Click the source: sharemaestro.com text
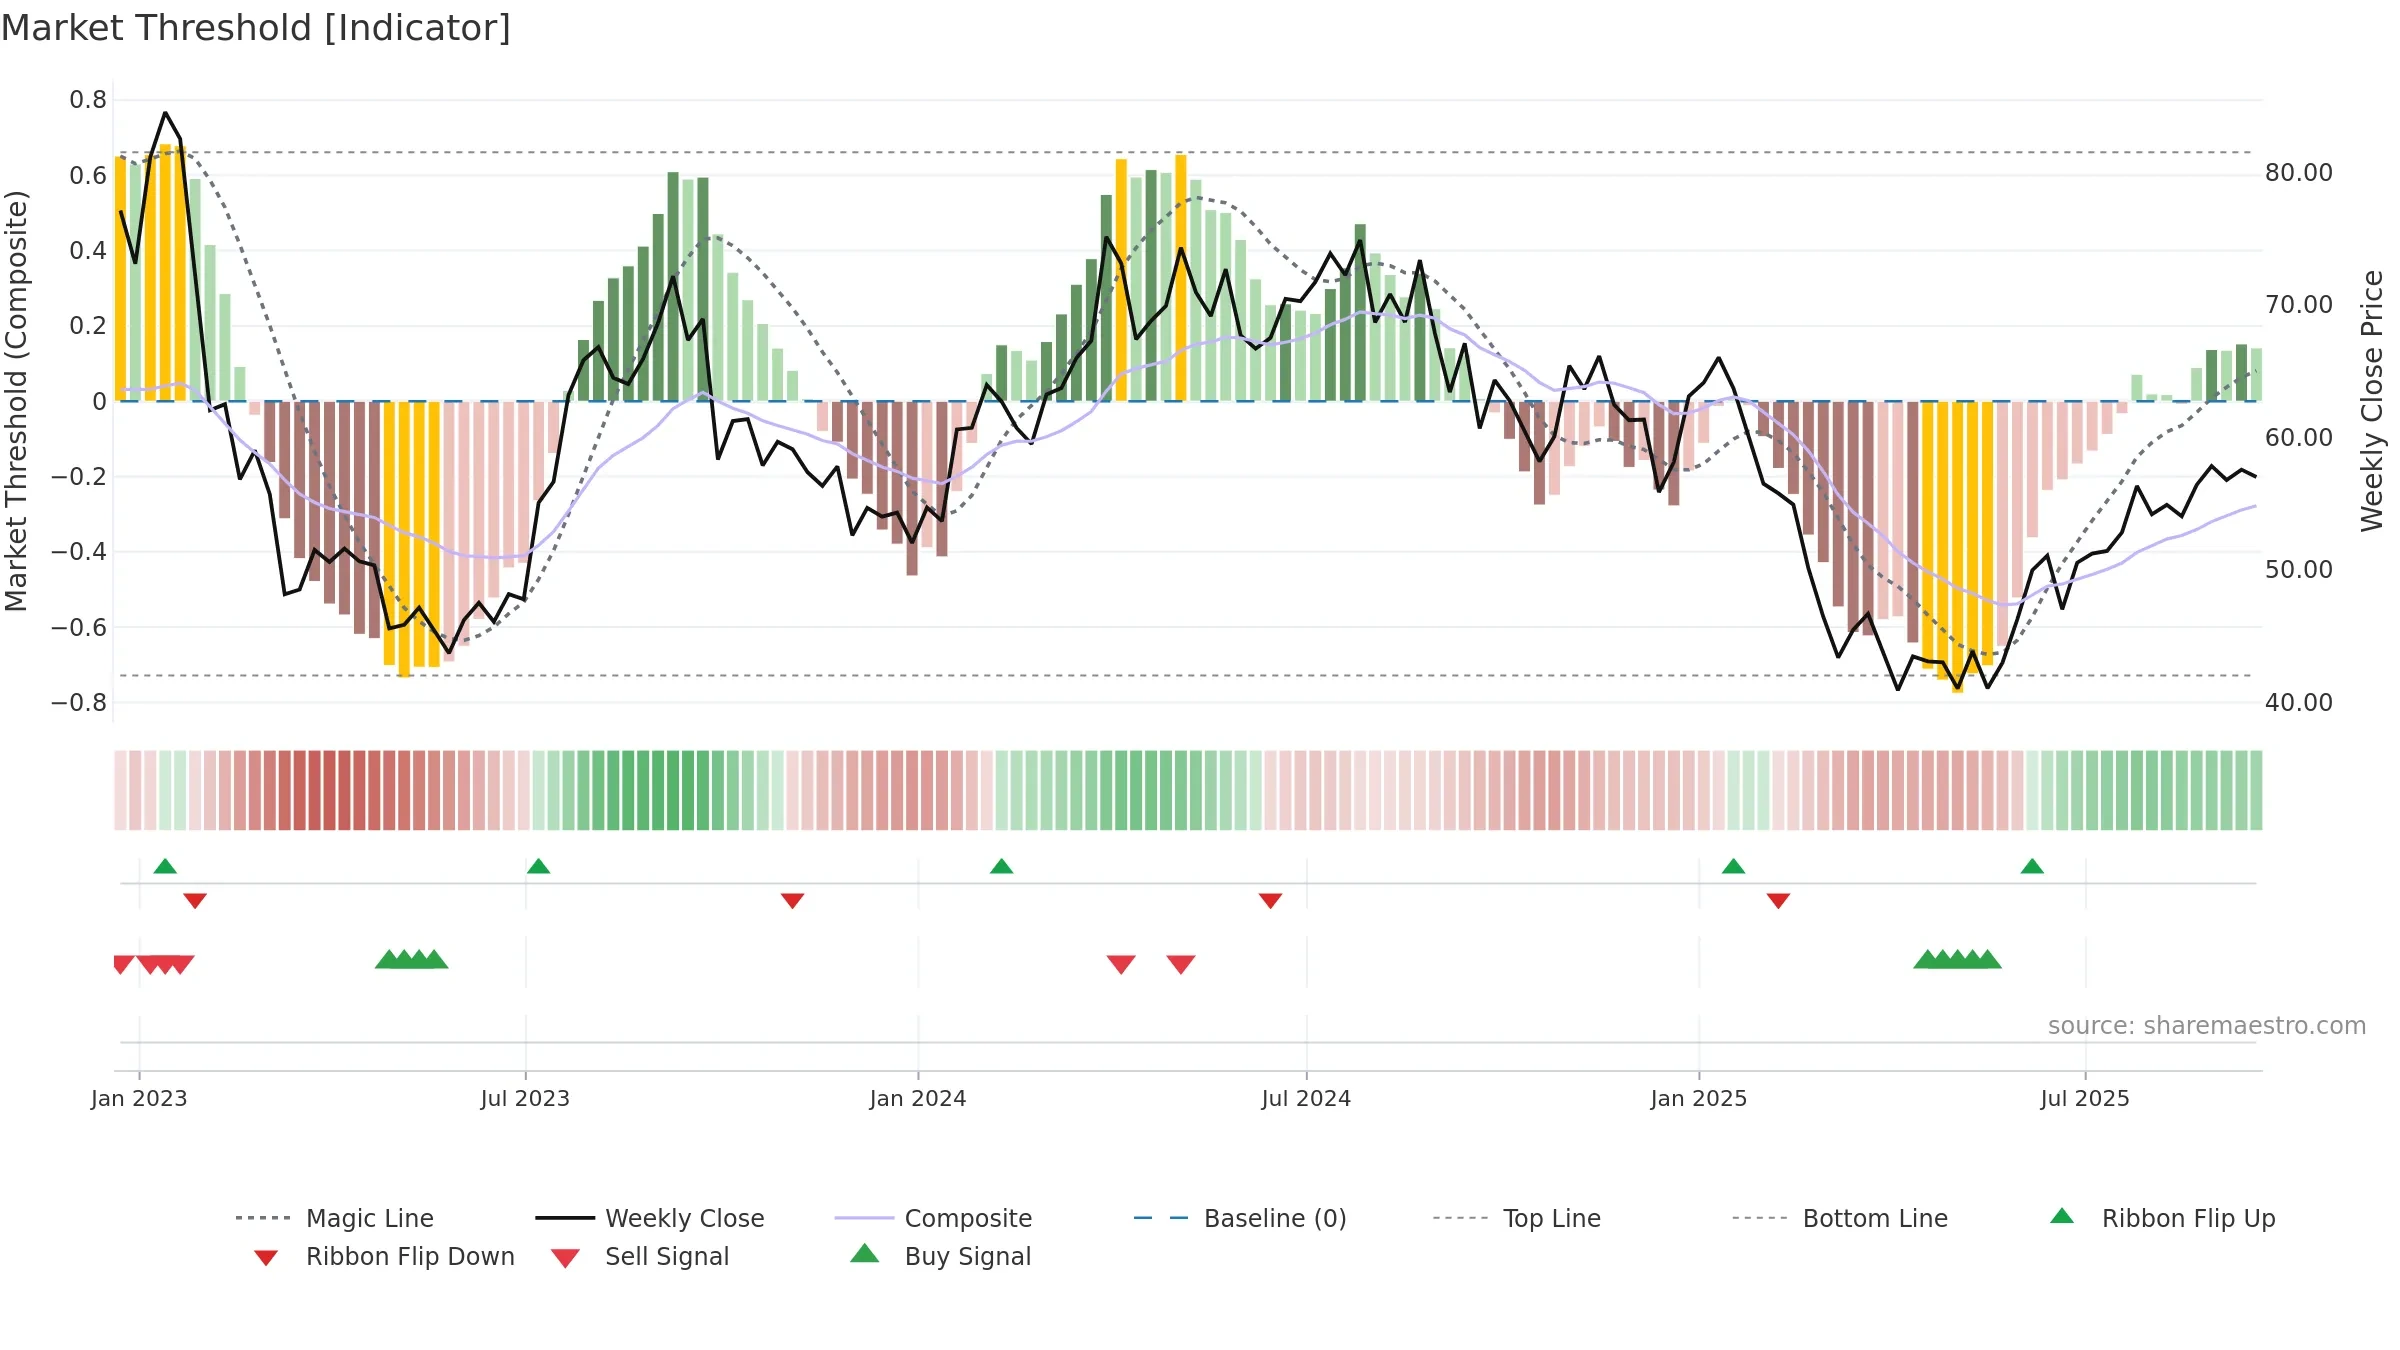 [x=2207, y=1026]
